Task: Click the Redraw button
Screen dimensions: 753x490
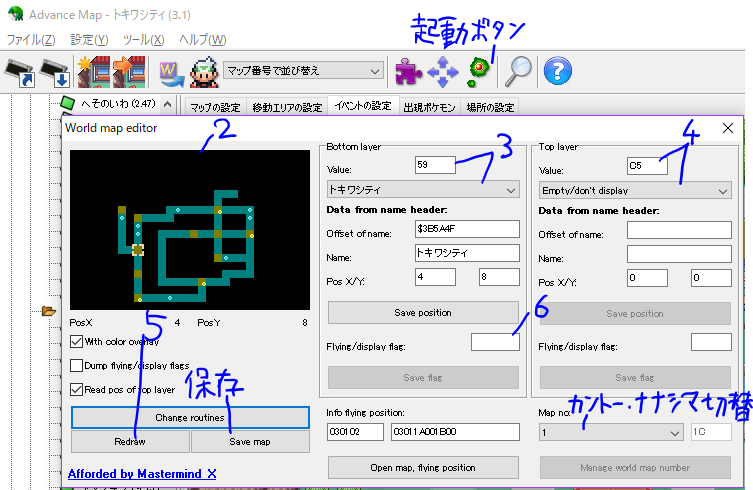Action: point(130,441)
